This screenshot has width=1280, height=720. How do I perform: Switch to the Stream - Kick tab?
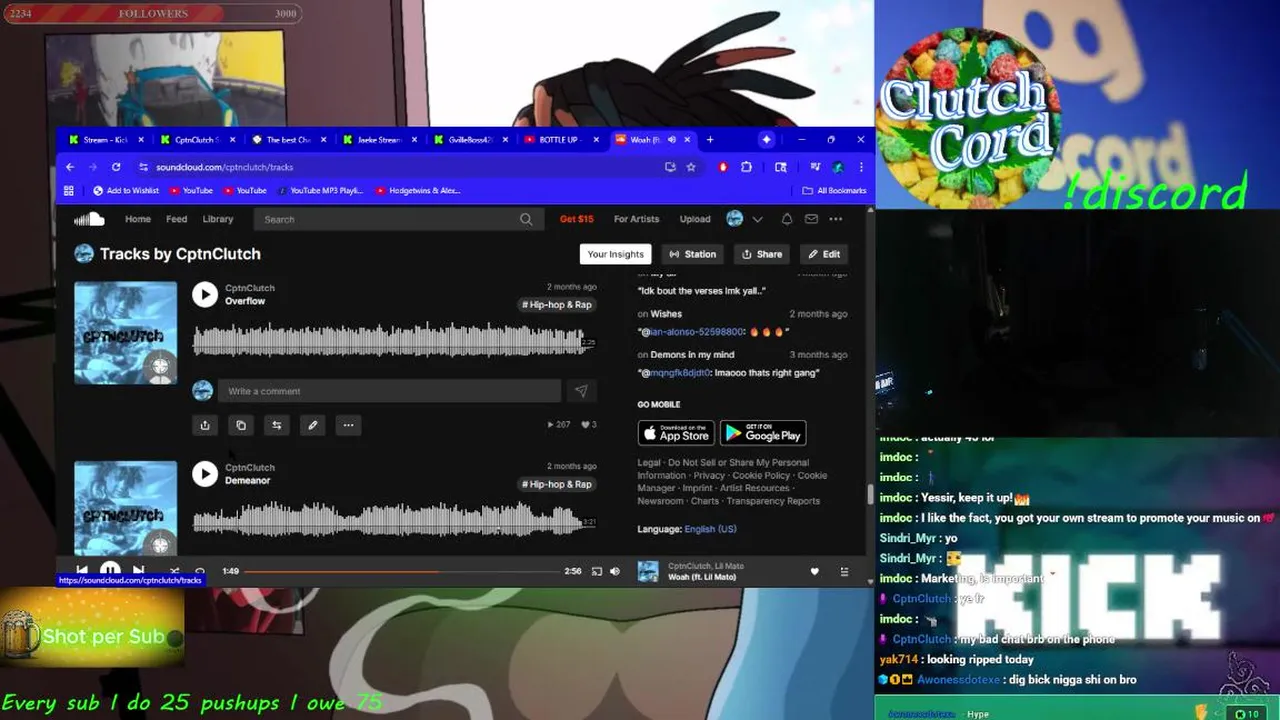pyautogui.click(x=106, y=140)
